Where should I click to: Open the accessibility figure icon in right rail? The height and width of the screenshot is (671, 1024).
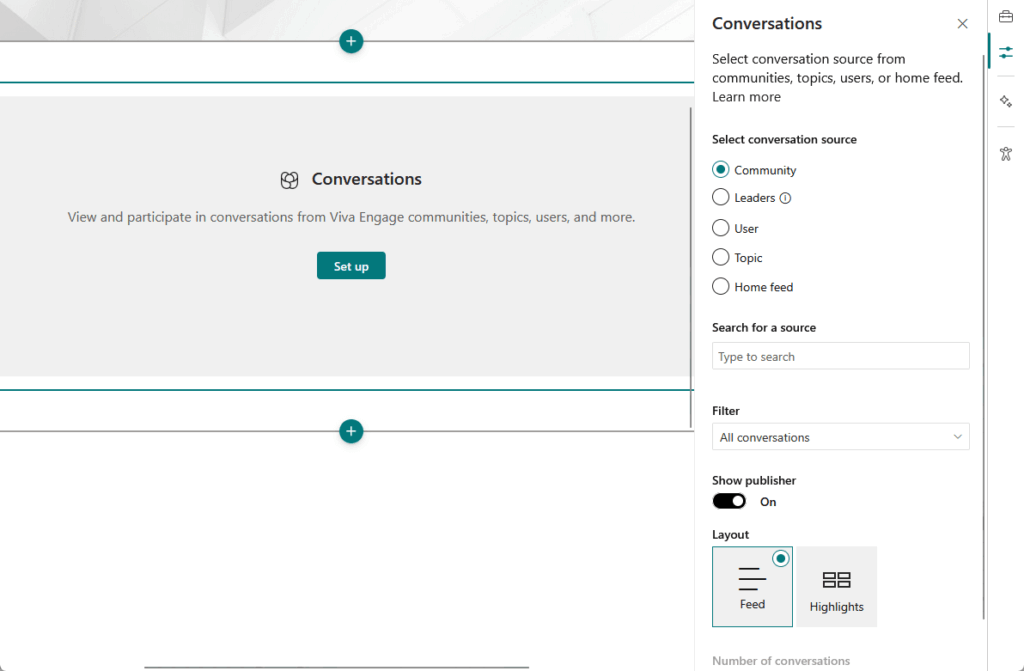pos(1006,154)
